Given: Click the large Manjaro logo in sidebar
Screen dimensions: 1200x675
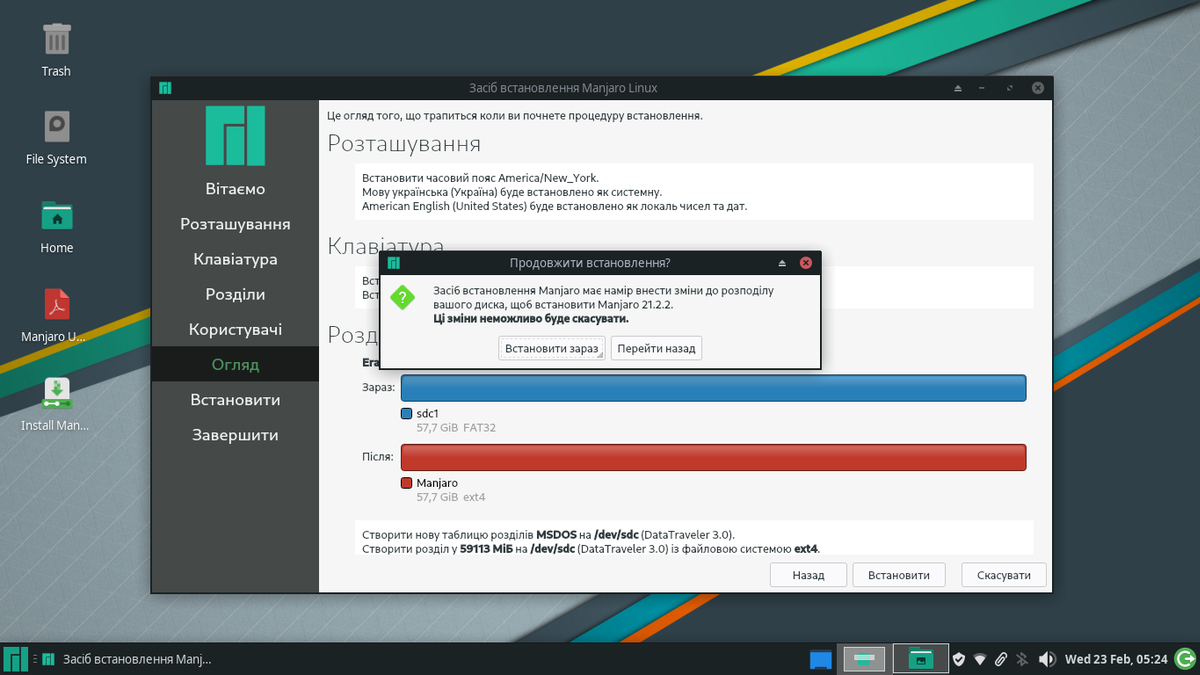Looking at the screenshot, I should click(235, 135).
